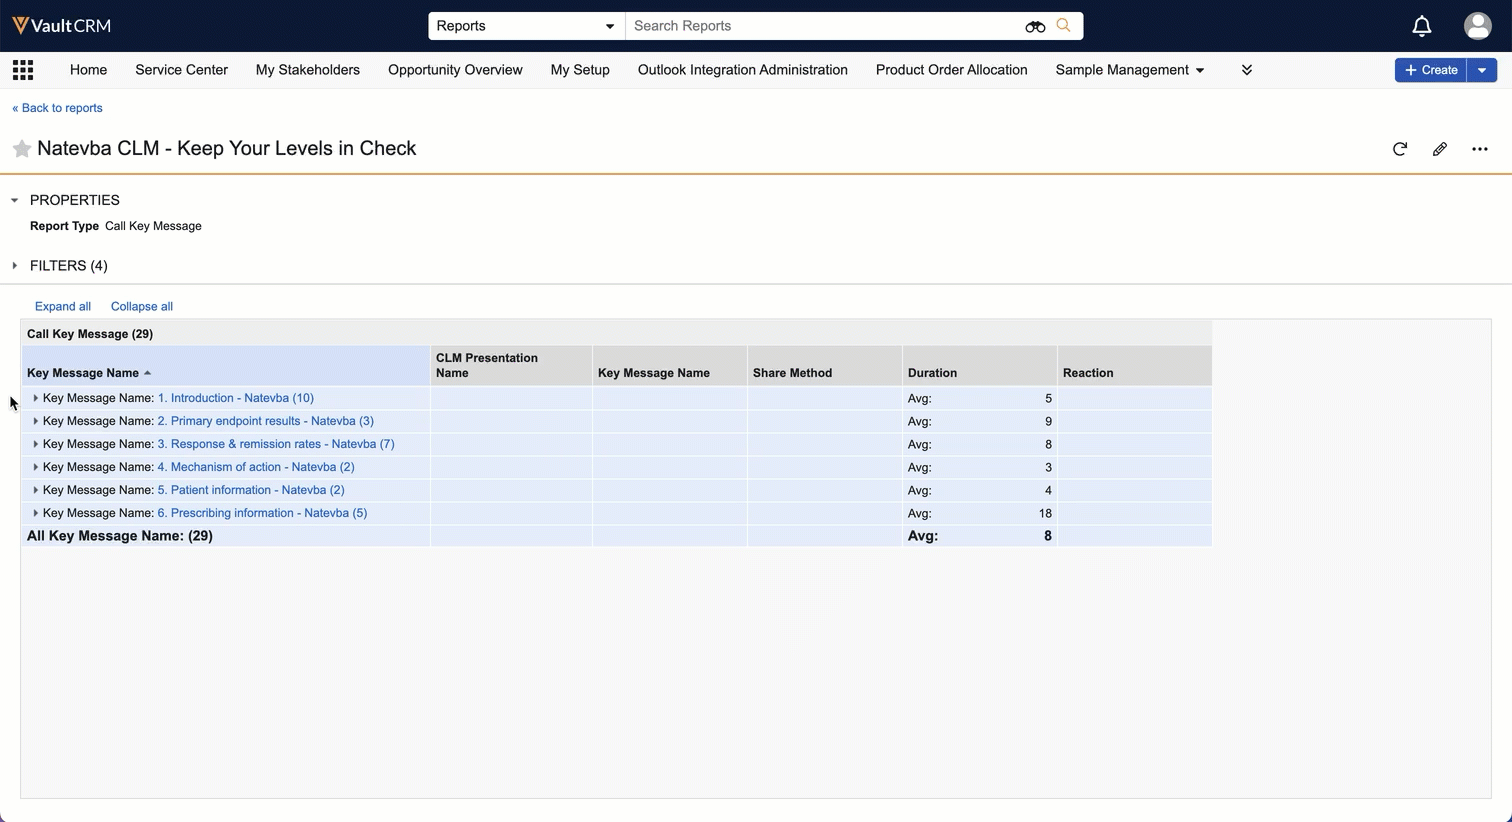Favorite the report with star icon
The width and height of the screenshot is (1512, 822).
pos(21,149)
